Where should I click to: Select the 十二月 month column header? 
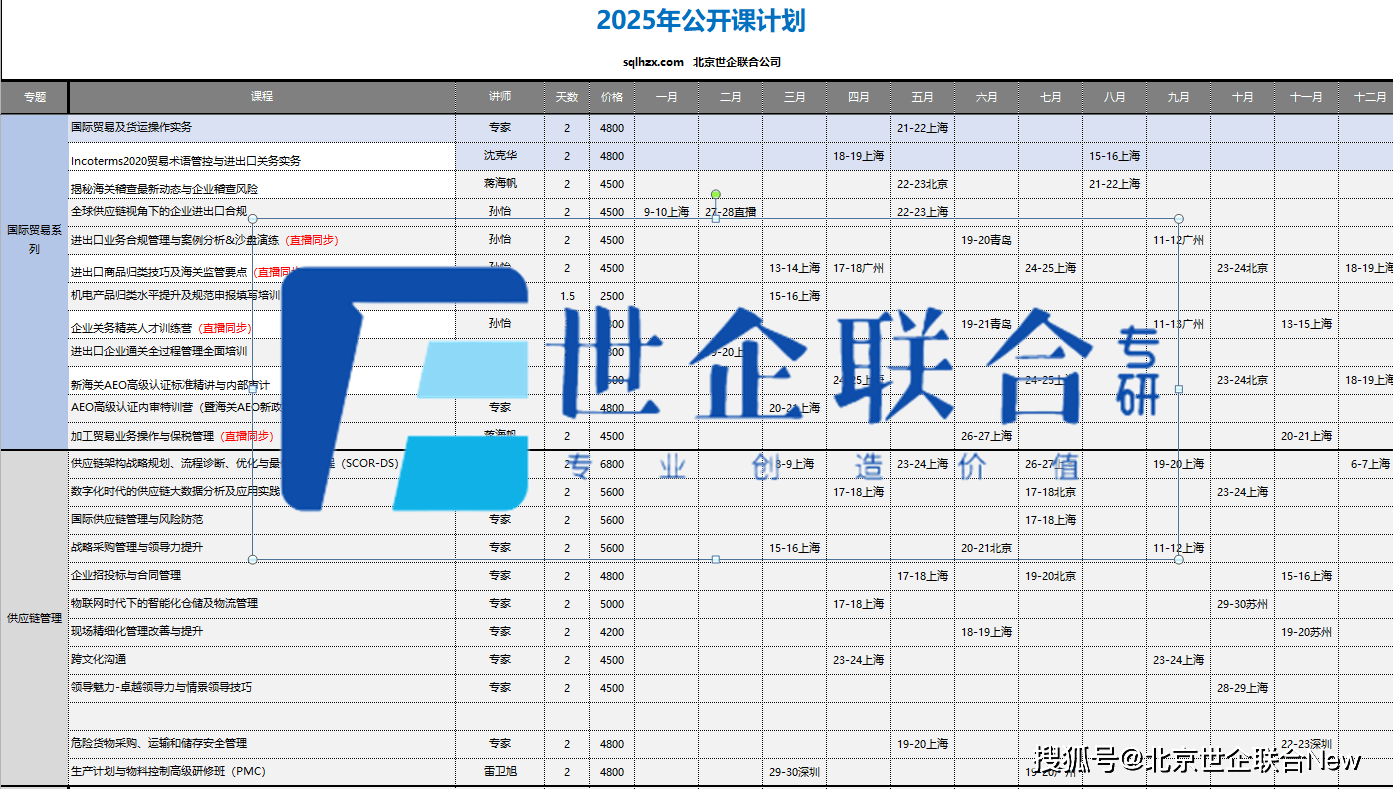coord(1368,97)
